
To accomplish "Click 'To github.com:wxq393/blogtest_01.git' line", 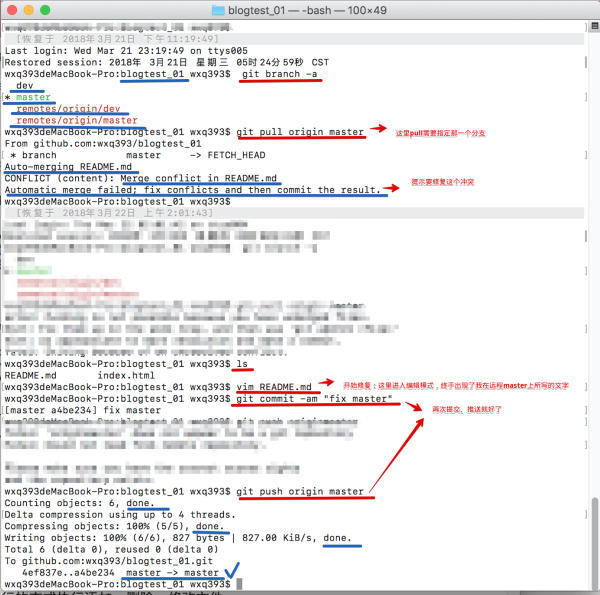I will pos(109,561).
